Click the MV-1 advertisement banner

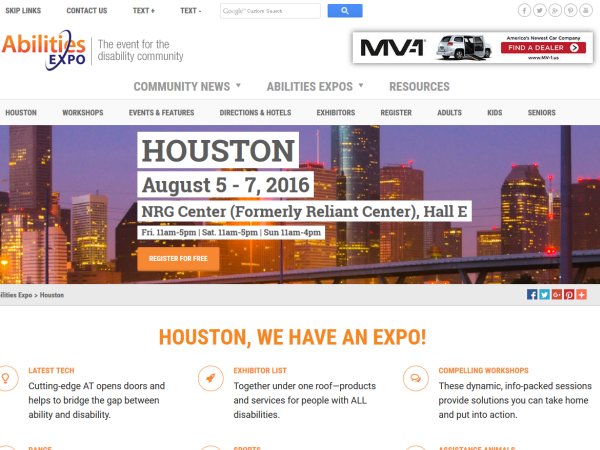pyautogui.click(x=473, y=47)
